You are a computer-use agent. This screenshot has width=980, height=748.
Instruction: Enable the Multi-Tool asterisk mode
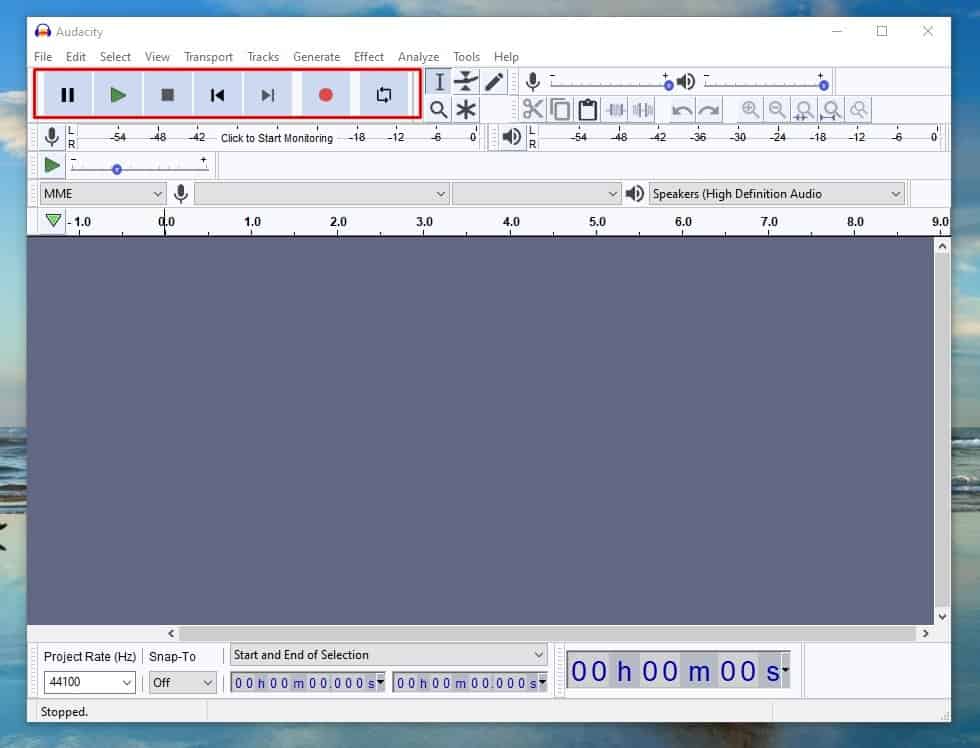click(x=466, y=110)
